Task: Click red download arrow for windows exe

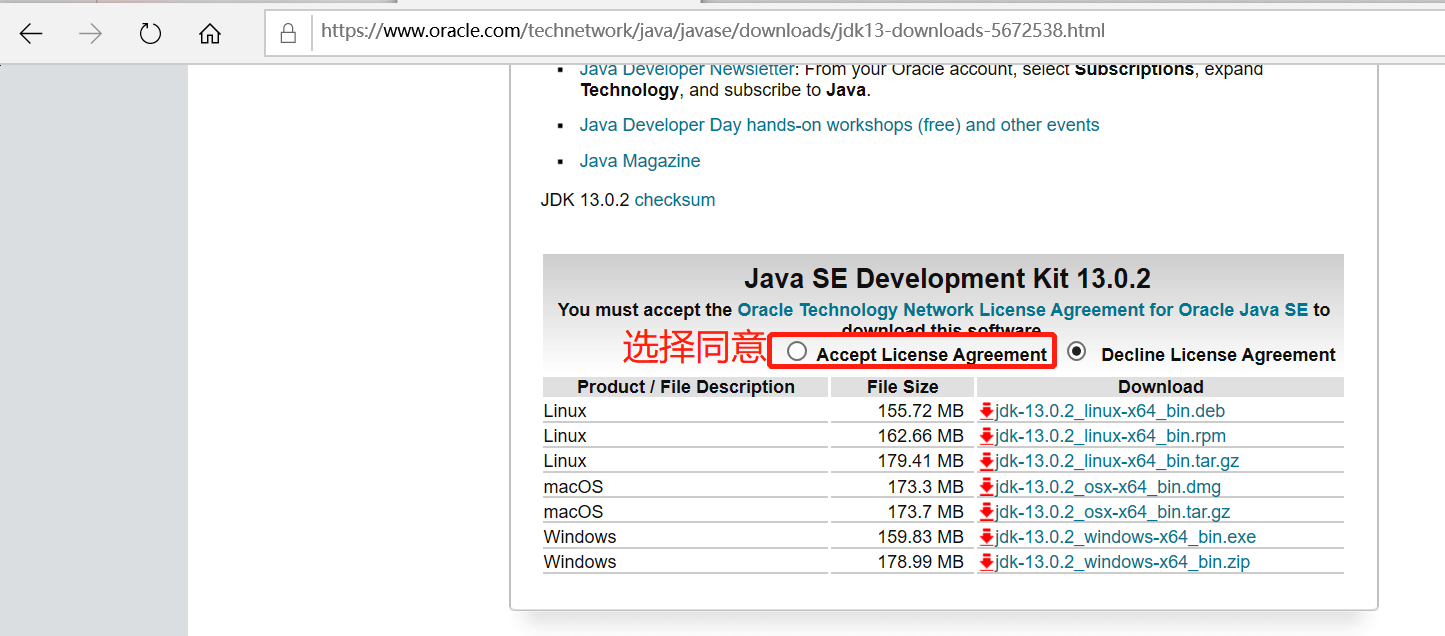Action: [987, 537]
